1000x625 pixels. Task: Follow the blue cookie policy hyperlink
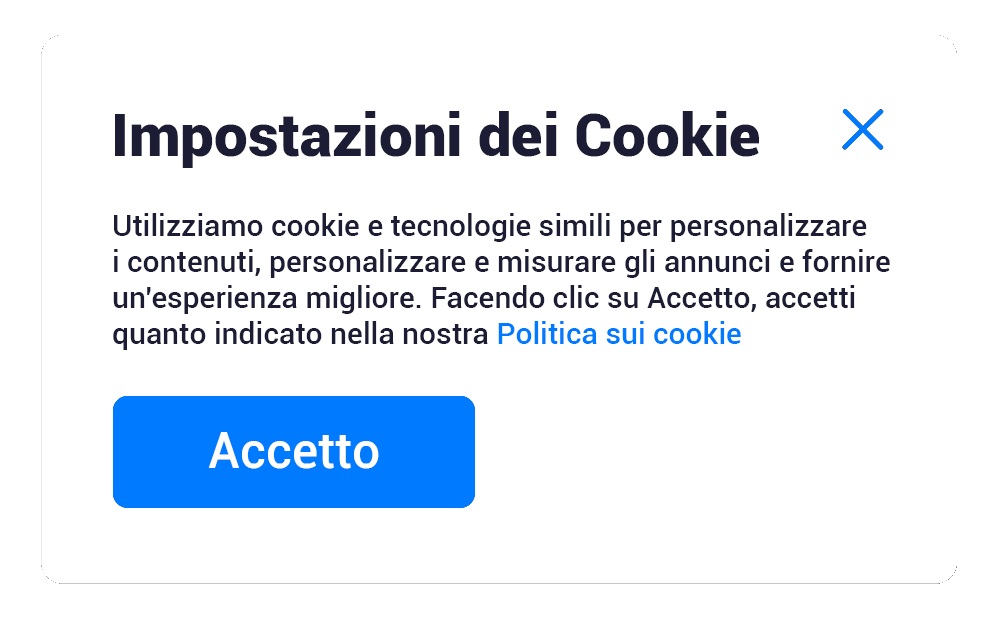[x=619, y=334]
